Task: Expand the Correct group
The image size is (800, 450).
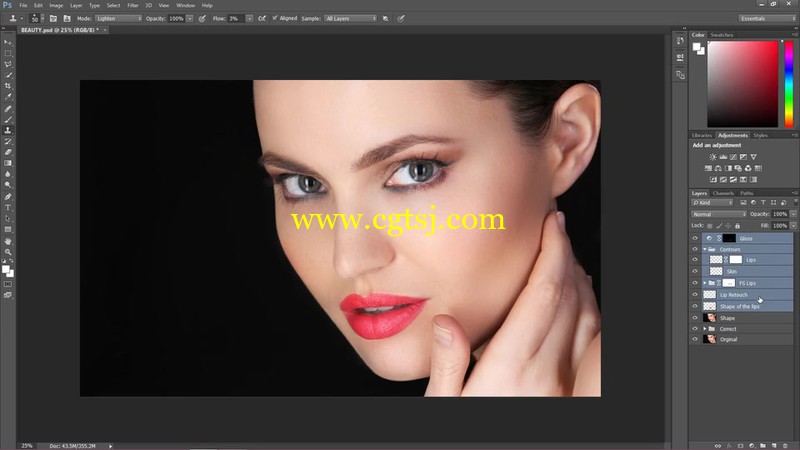Action: (705, 329)
